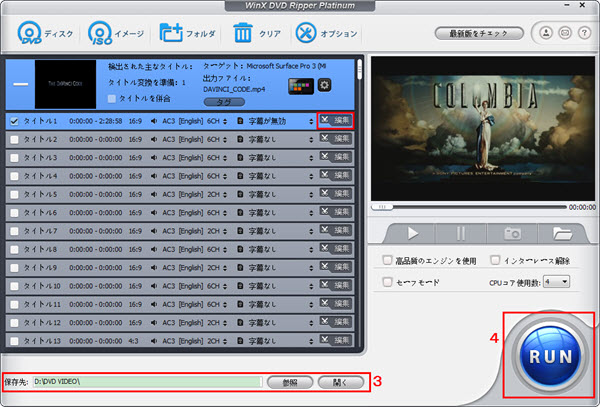The width and height of the screenshot is (600, 407).
Task: Edit タイトル2 with 編集 button
Action: pos(336,138)
